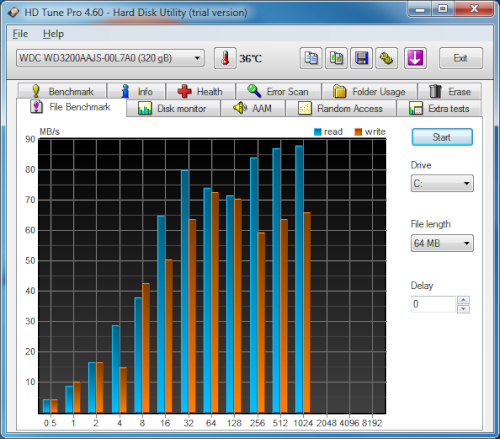Select the File Benchmark tab
This screenshot has height=439, width=500.
coord(71,107)
